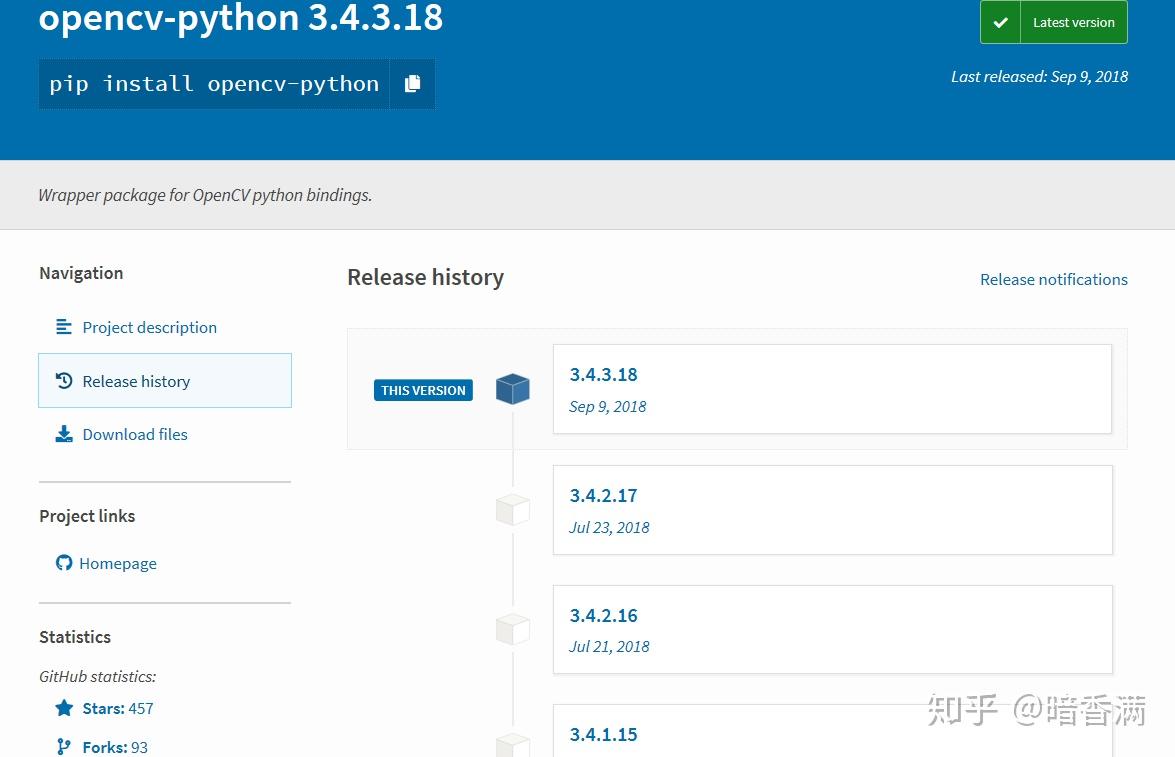Open Release notifications link
Image resolution: width=1175 pixels, height=757 pixels.
(1054, 280)
